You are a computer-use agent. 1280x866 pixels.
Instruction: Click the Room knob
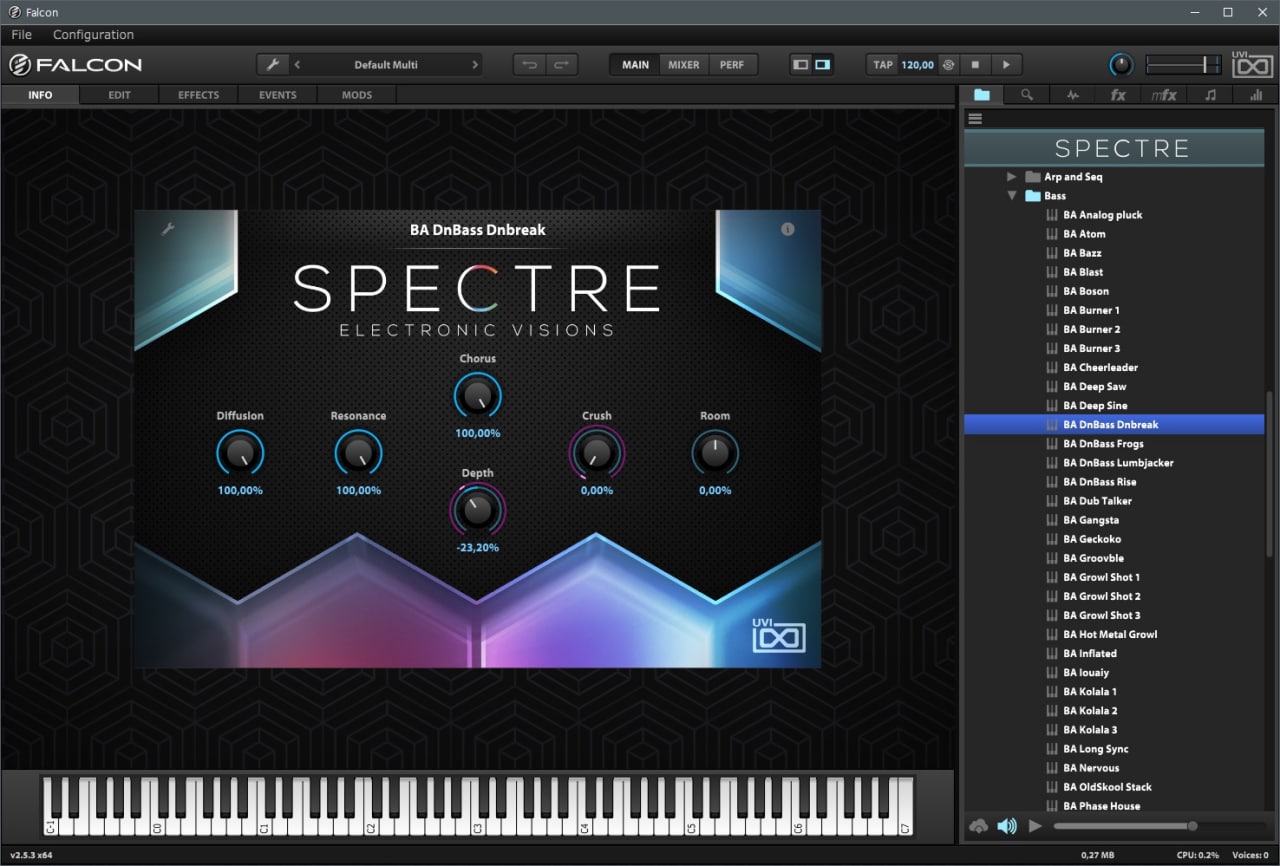715,454
